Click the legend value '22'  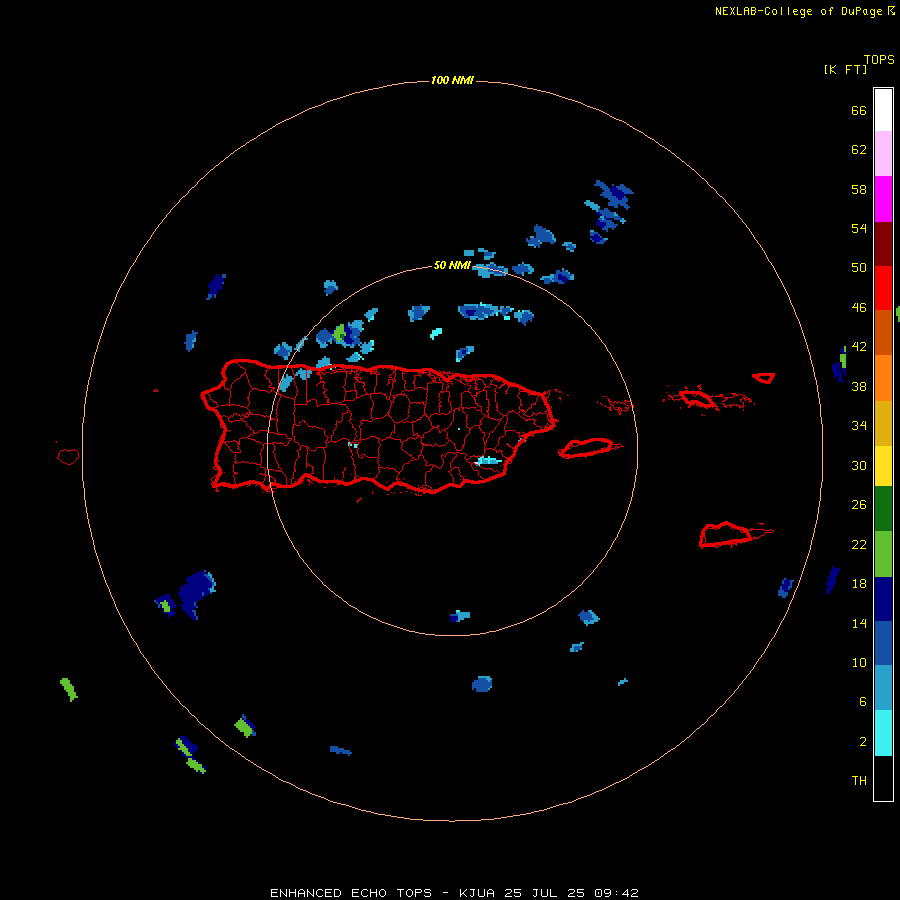859,544
